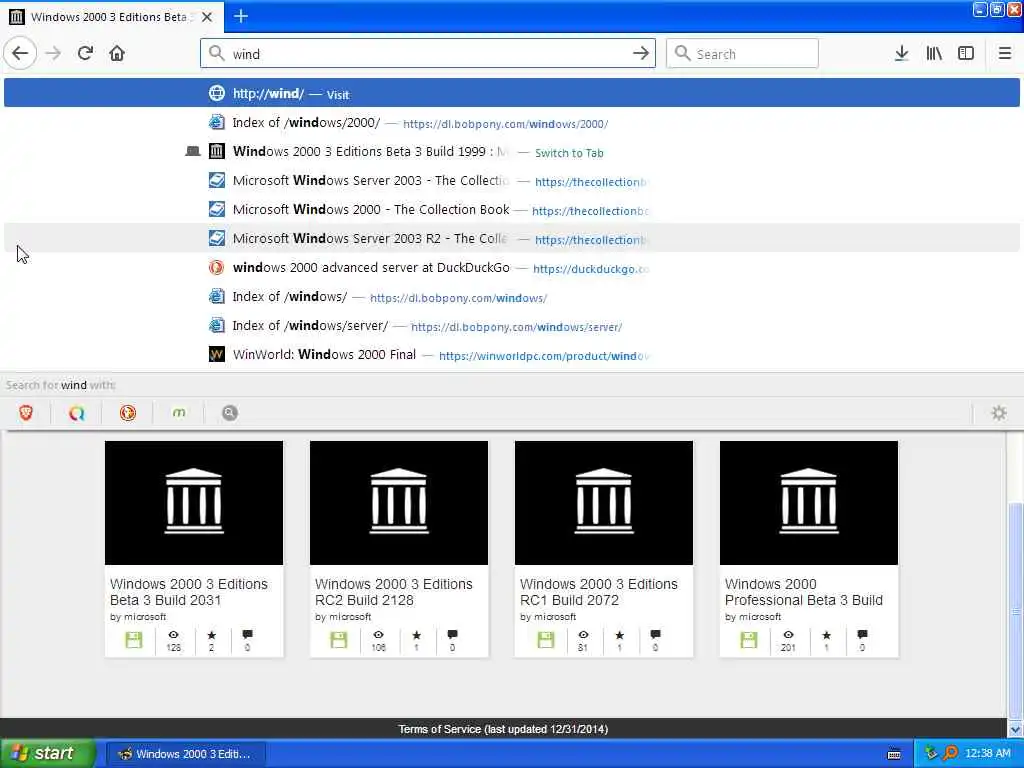This screenshot has height=768, width=1024.
Task: Click software floppy icon on Professional Beta 3 card
Action: coord(749,640)
